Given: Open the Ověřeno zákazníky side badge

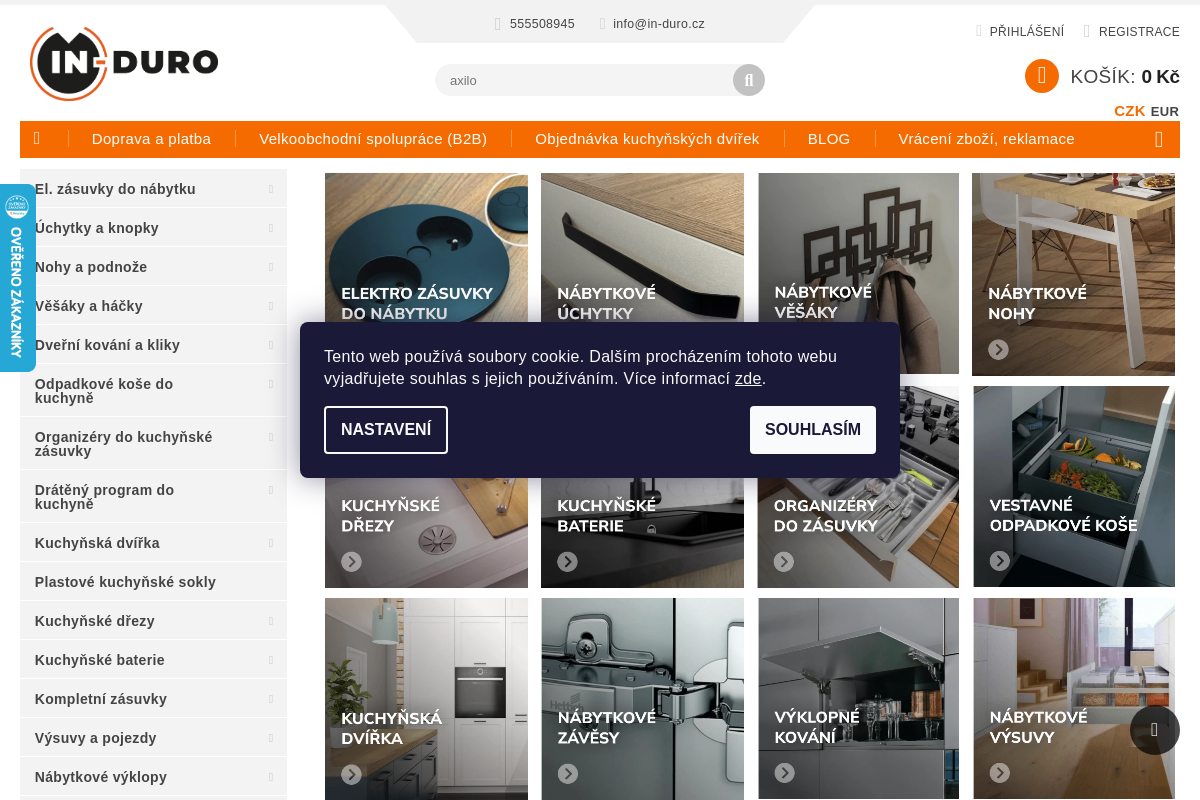Looking at the screenshot, I should point(17,278).
